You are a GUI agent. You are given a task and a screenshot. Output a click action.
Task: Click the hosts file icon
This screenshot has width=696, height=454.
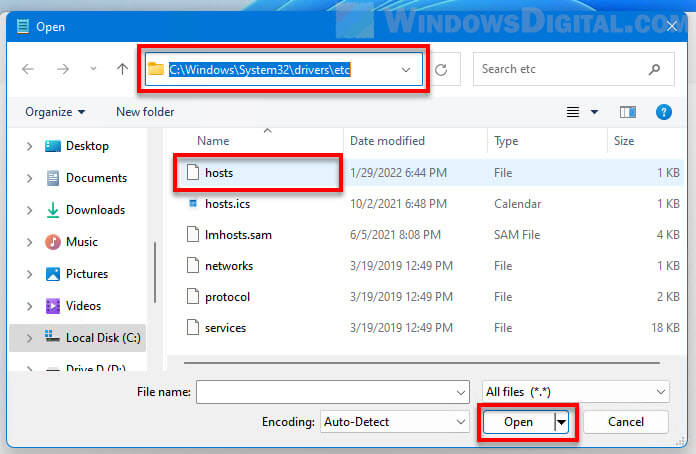(193, 172)
